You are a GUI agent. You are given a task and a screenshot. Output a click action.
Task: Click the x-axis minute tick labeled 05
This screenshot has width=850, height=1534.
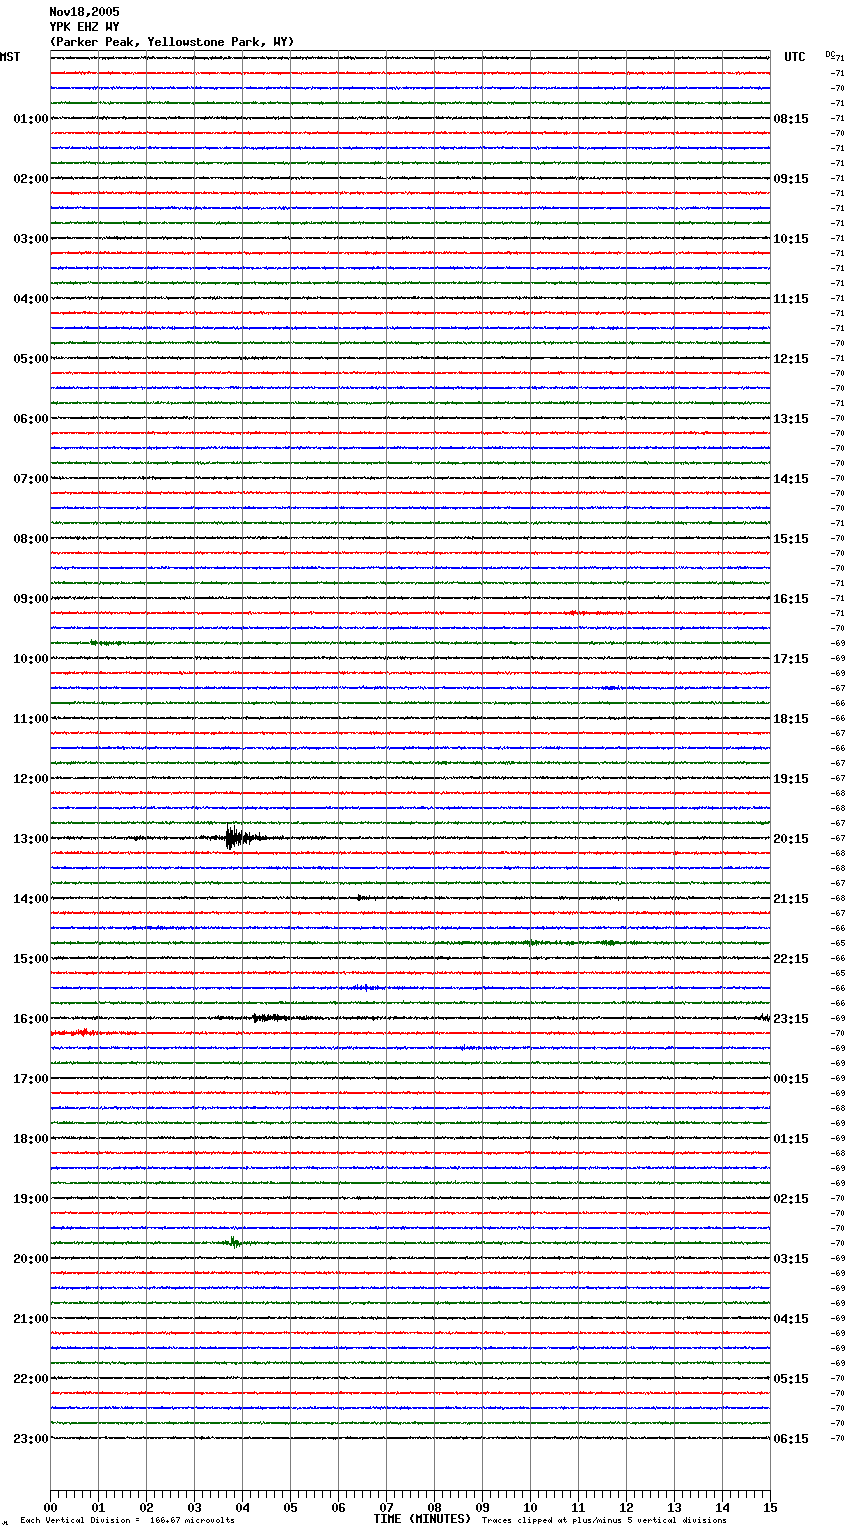[290, 1508]
